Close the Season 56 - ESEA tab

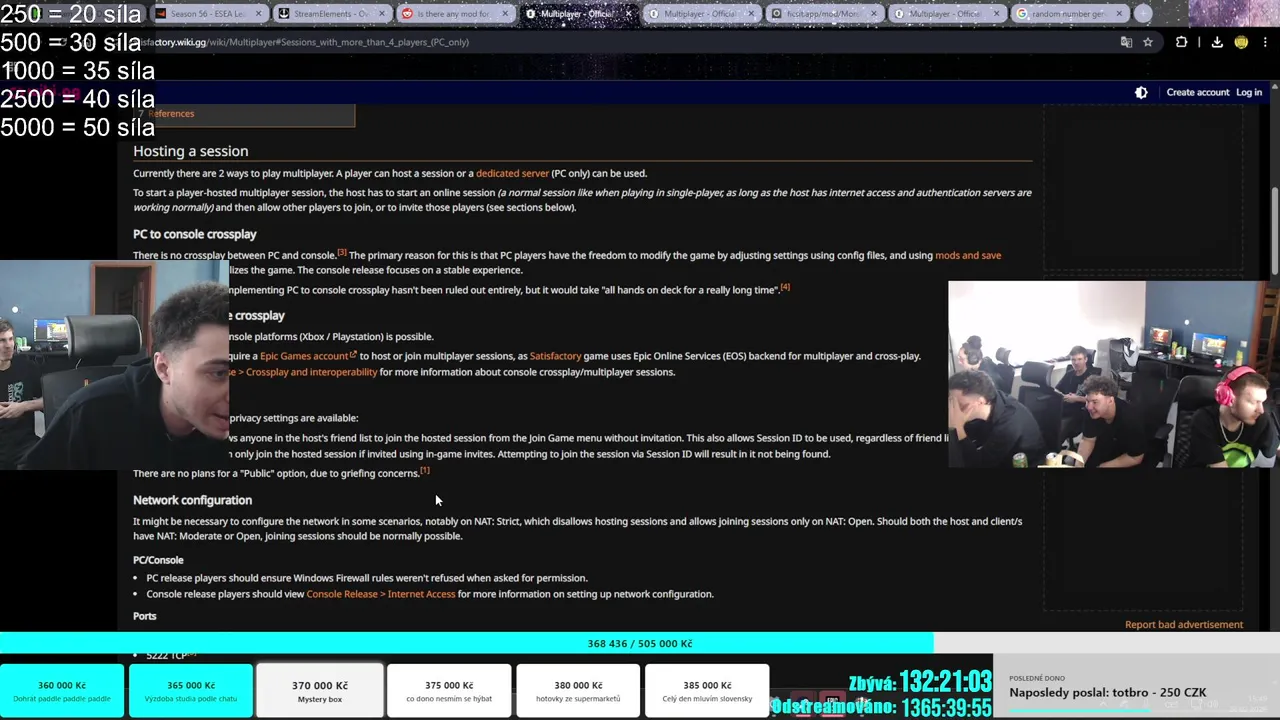258,14
